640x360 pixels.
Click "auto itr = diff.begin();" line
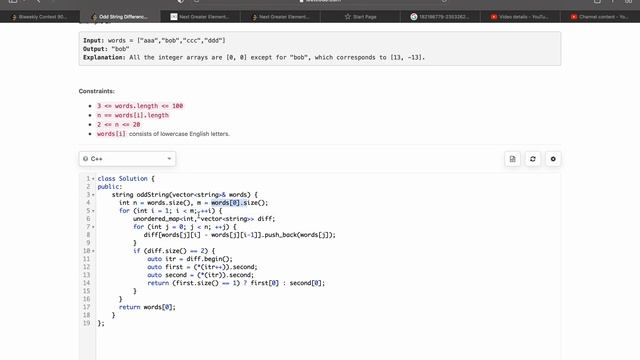click(x=190, y=259)
